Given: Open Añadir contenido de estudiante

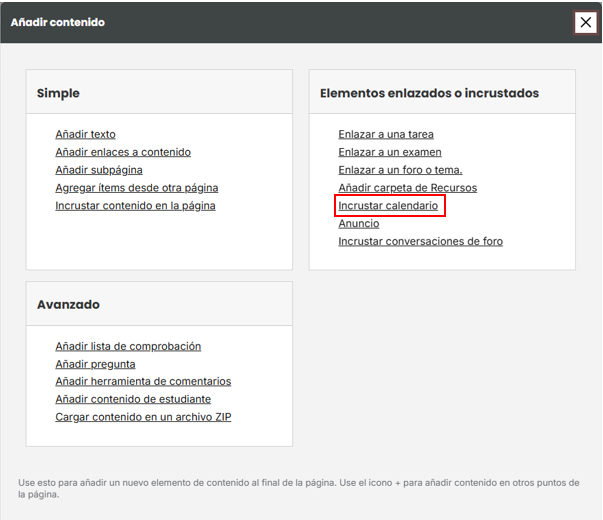Looking at the screenshot, I should coord(133,399).
